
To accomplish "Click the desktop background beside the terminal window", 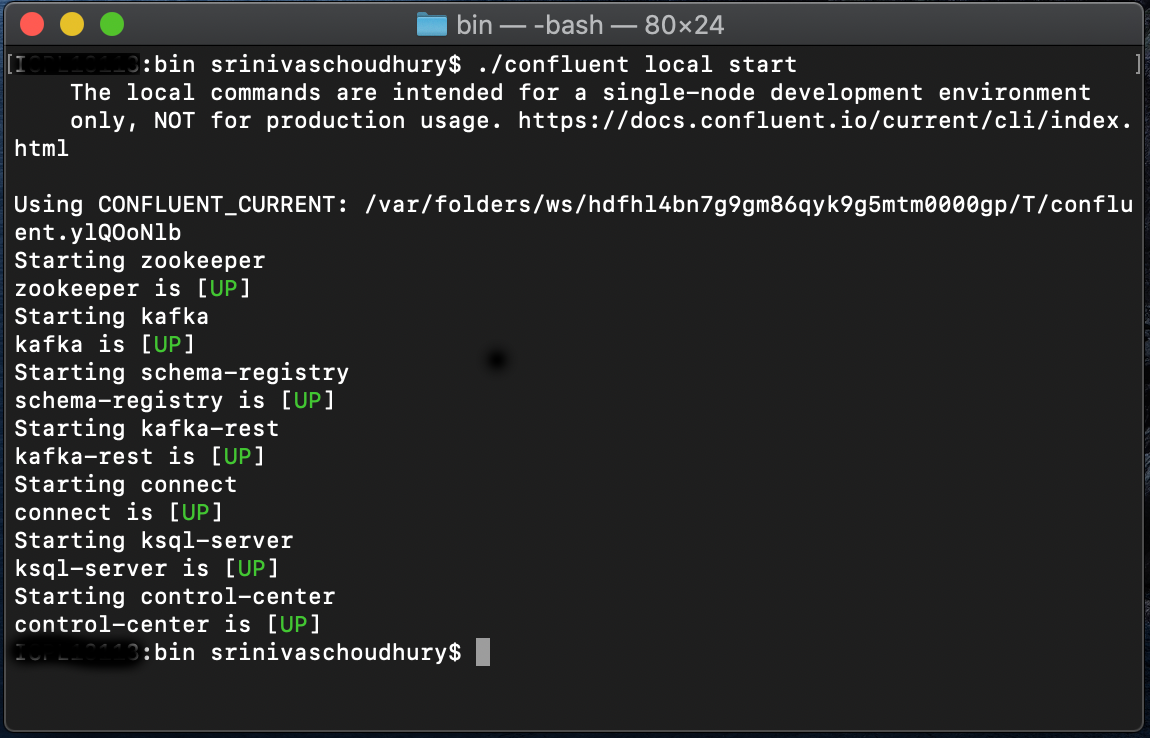I will click(1147, 400).
